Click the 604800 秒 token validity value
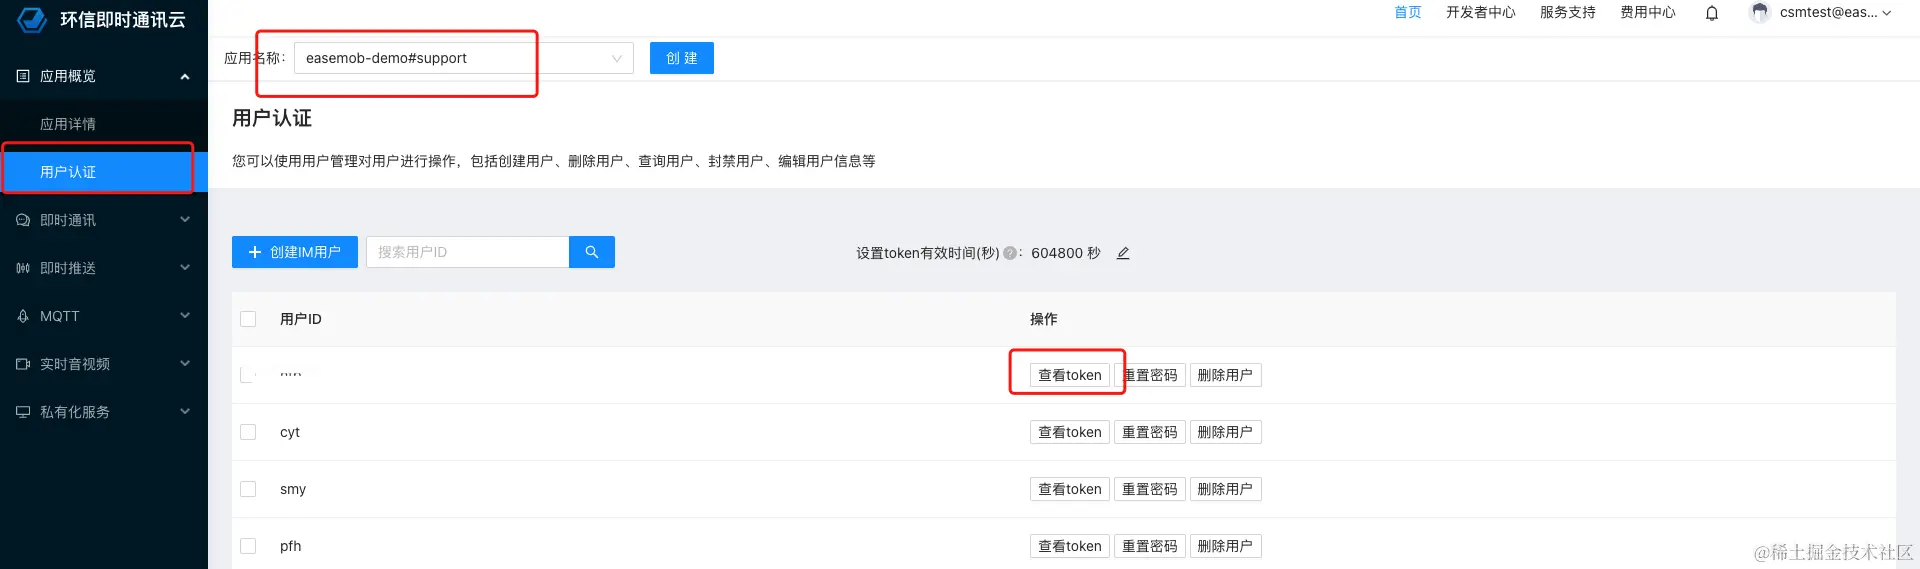Image resolution: width=1920 pixels, height=569 pixels. pyautogui.click(x=1066, y=253)
